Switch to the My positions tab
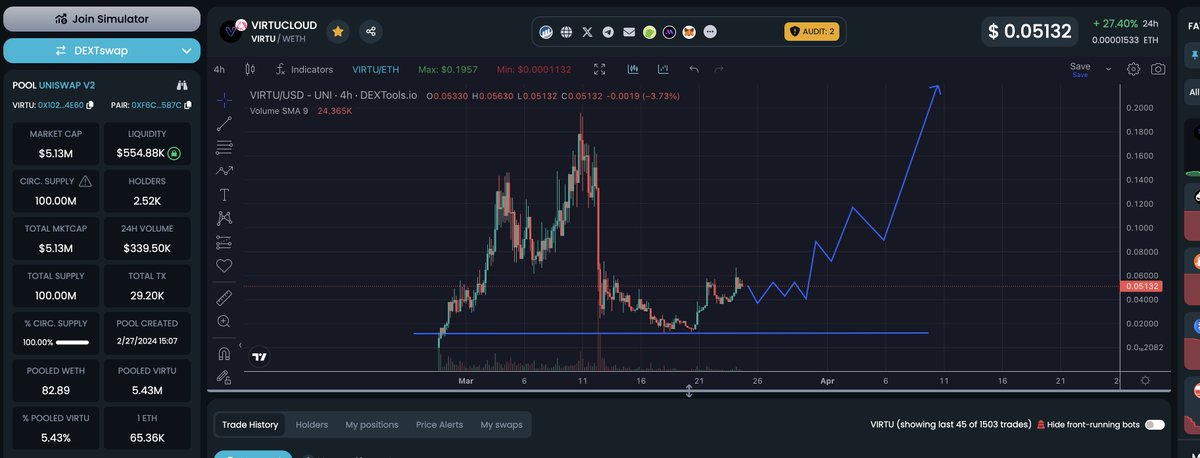 [372, 425]
